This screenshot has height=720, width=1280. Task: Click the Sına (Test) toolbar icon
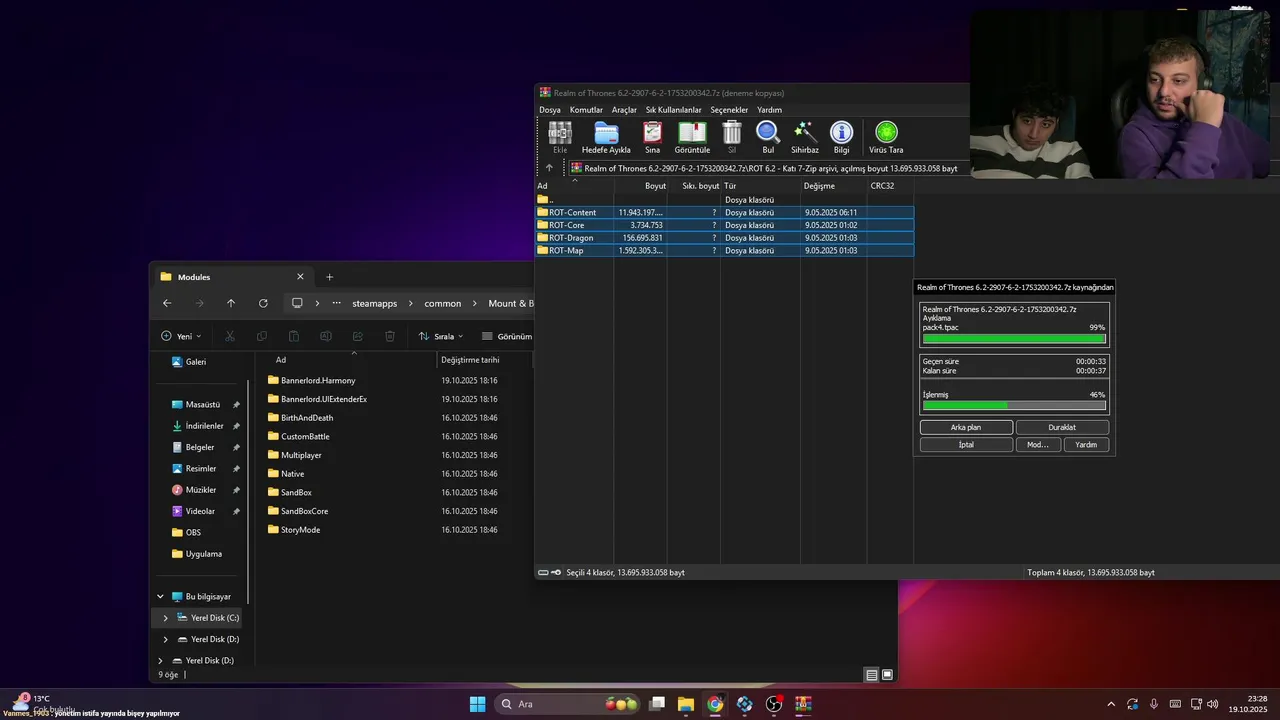tap(652, 137)
